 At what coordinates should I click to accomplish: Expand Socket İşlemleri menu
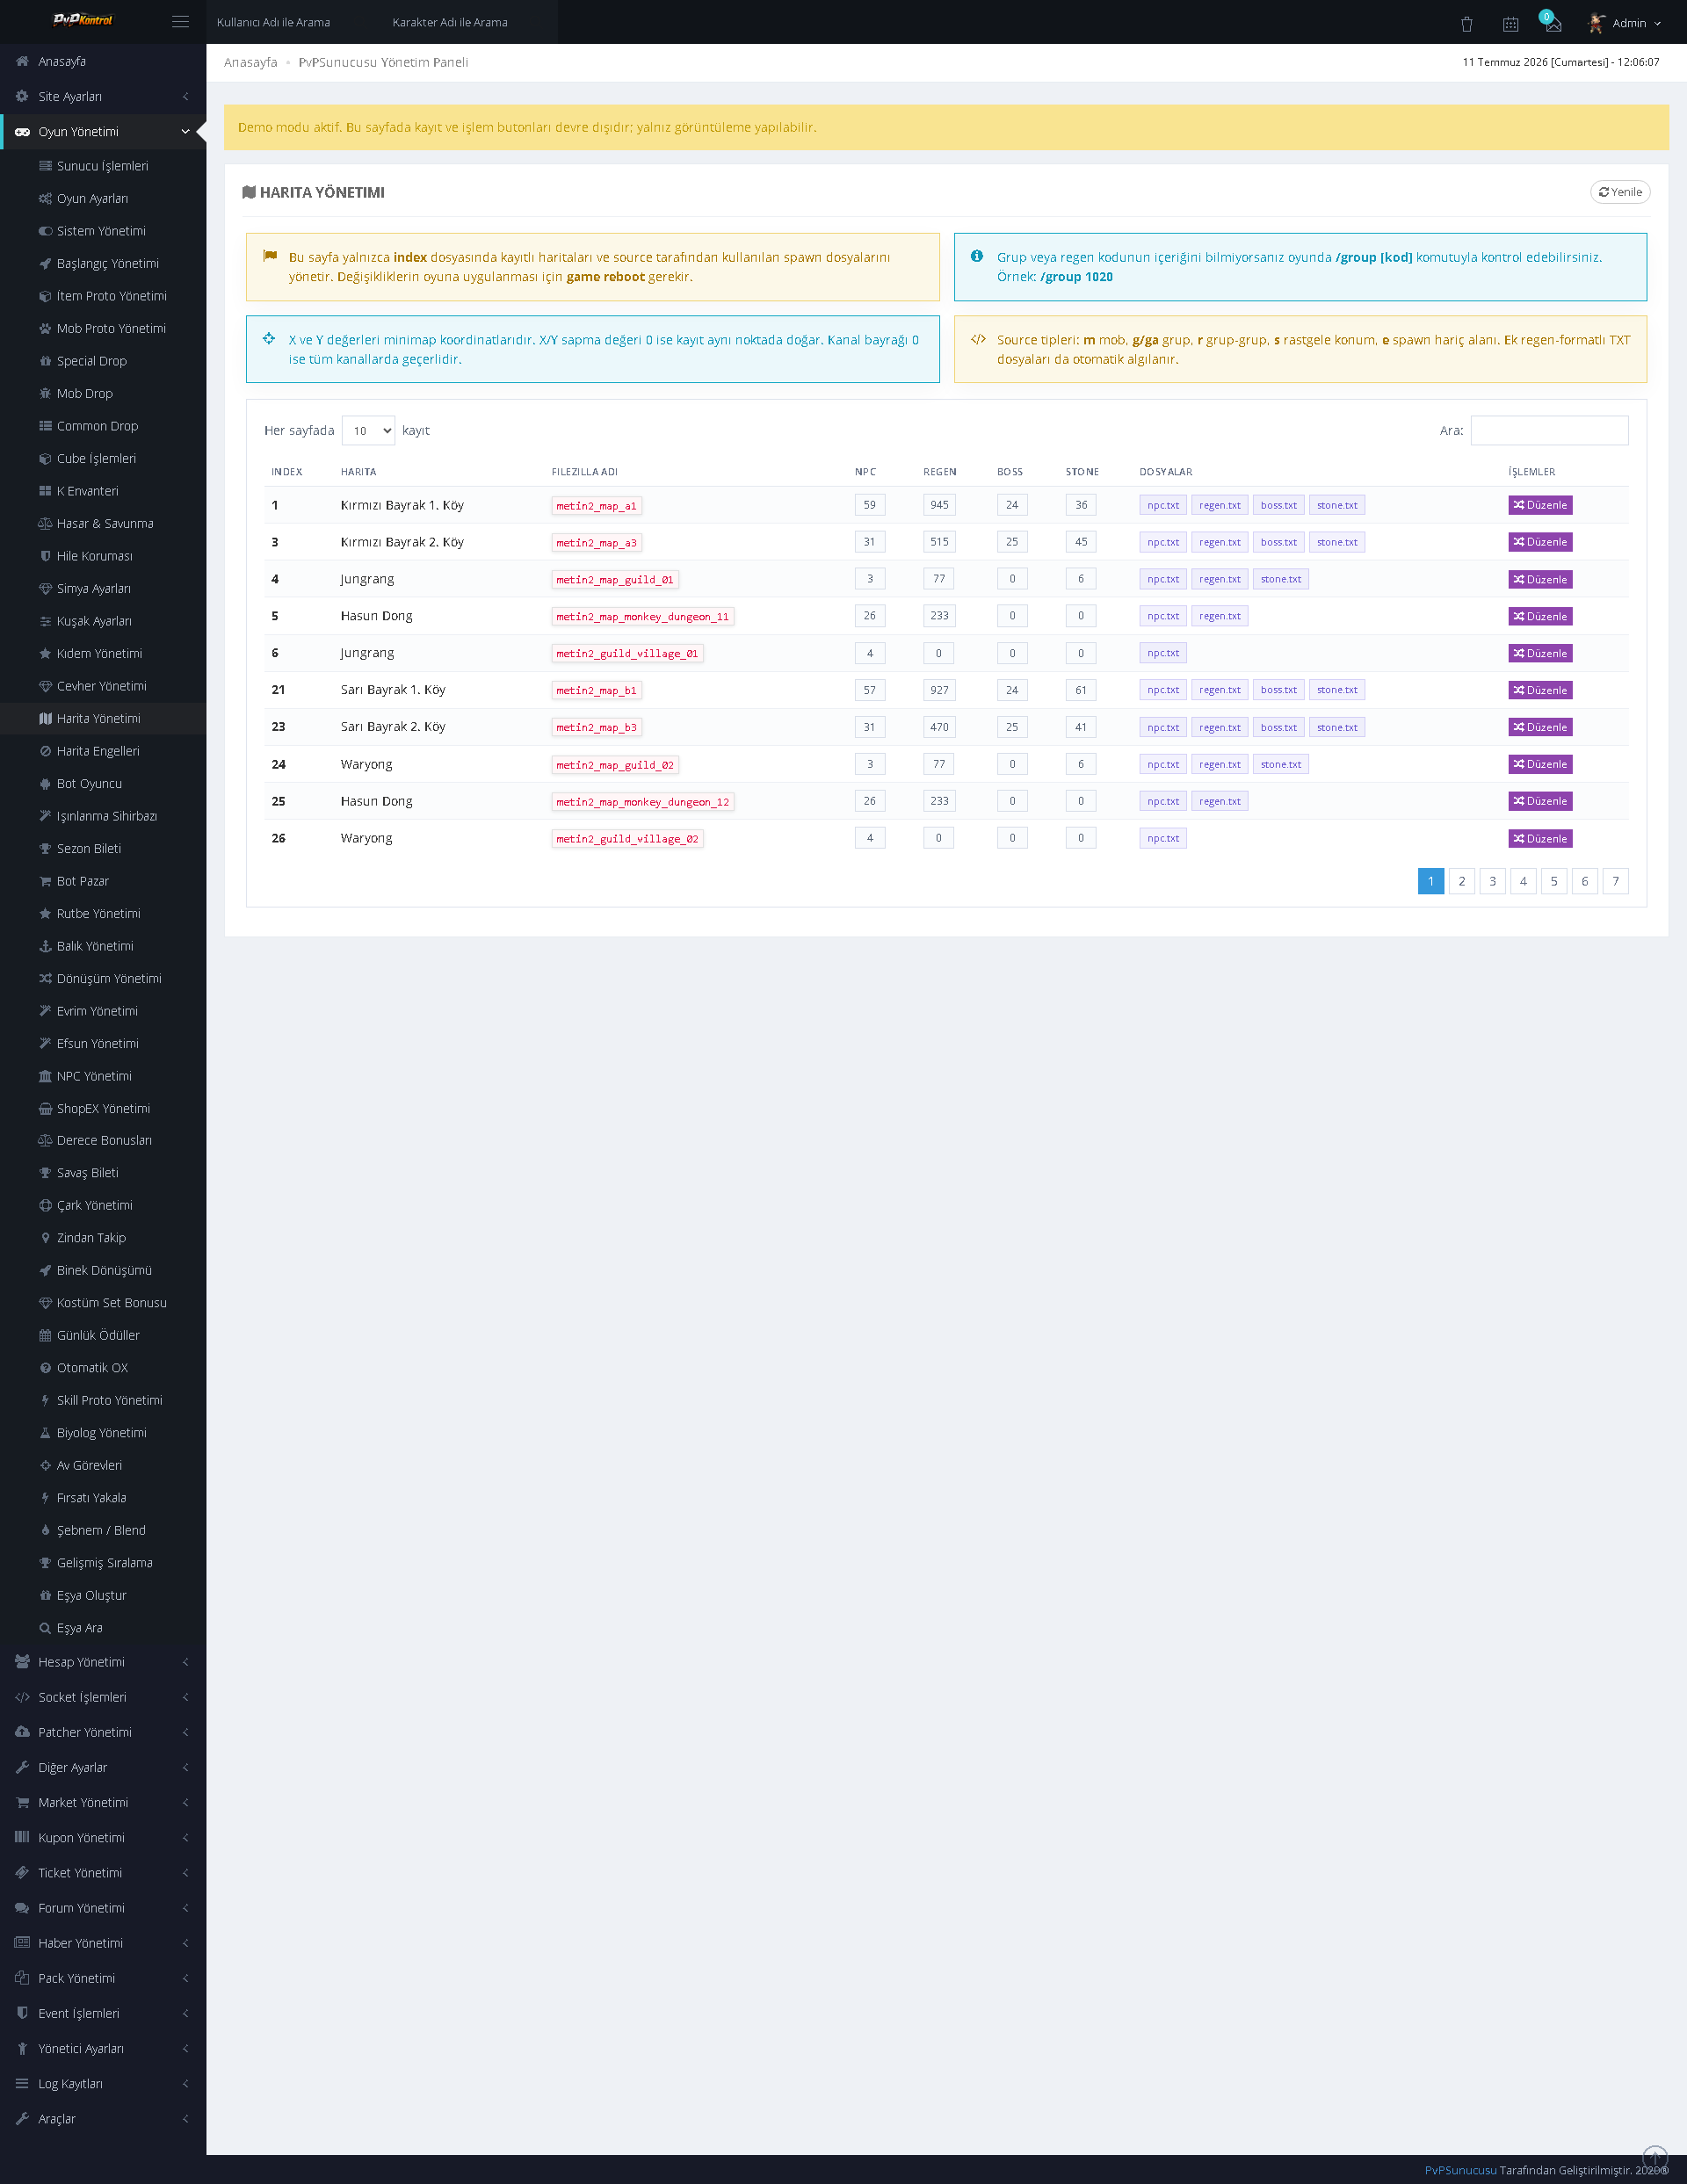103,1698
